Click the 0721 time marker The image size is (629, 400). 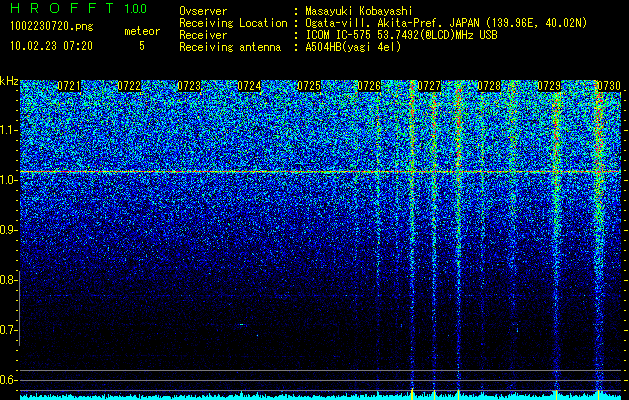(x=69, y=86)
